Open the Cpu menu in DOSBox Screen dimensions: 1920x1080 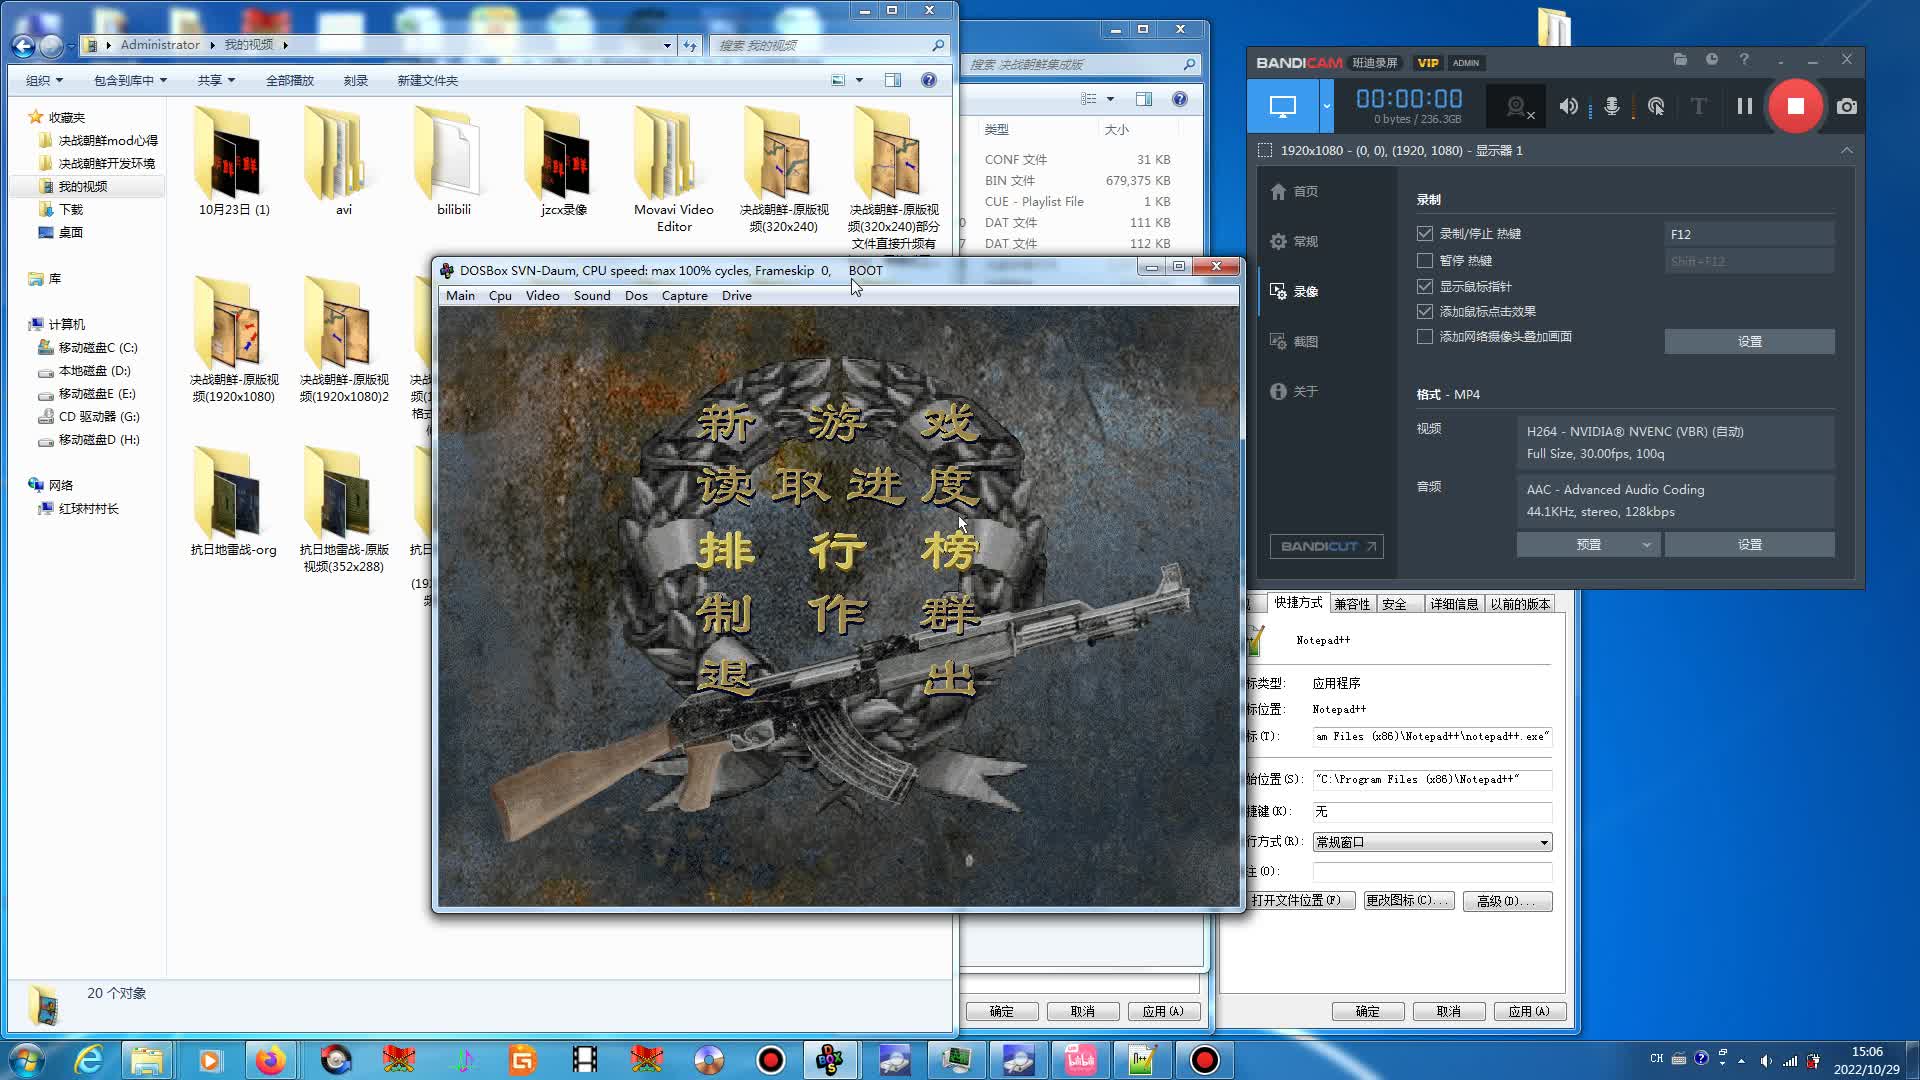pyautogui.click(x=500, y=296)
